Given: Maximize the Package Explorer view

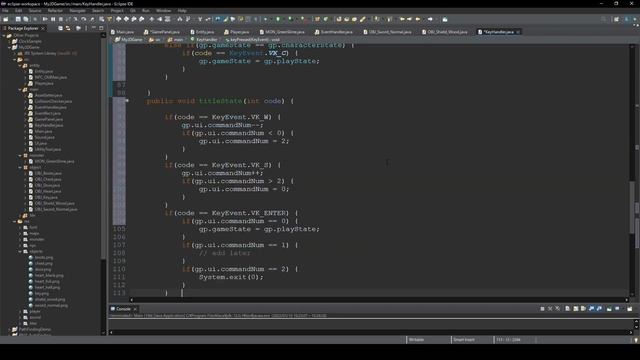Looking at the screenshot, I should [x=101, y=28].
